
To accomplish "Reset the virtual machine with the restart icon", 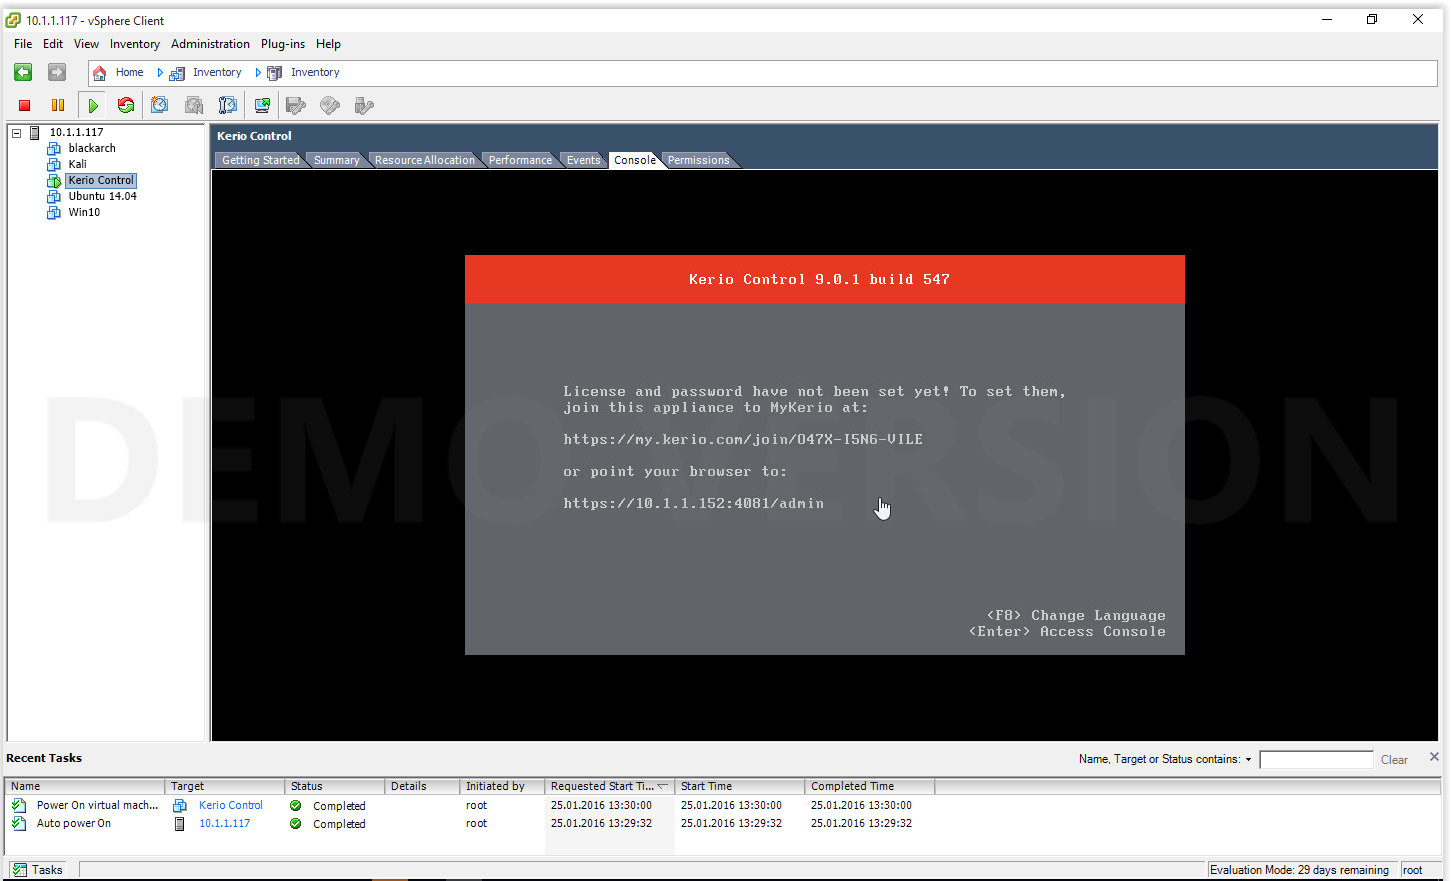I will click(x=126, y=105).
